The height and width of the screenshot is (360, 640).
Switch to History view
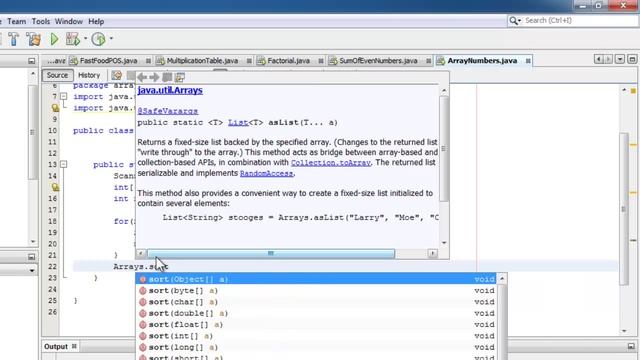tap(89, 75)
